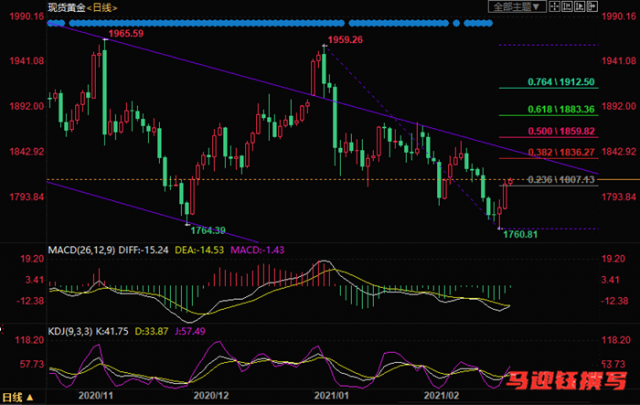Select the 0.764 \ 1912.50 Fibonacci level label
Image resolution: width=640 pixels, height=405 pixels.
pos(561,82)
